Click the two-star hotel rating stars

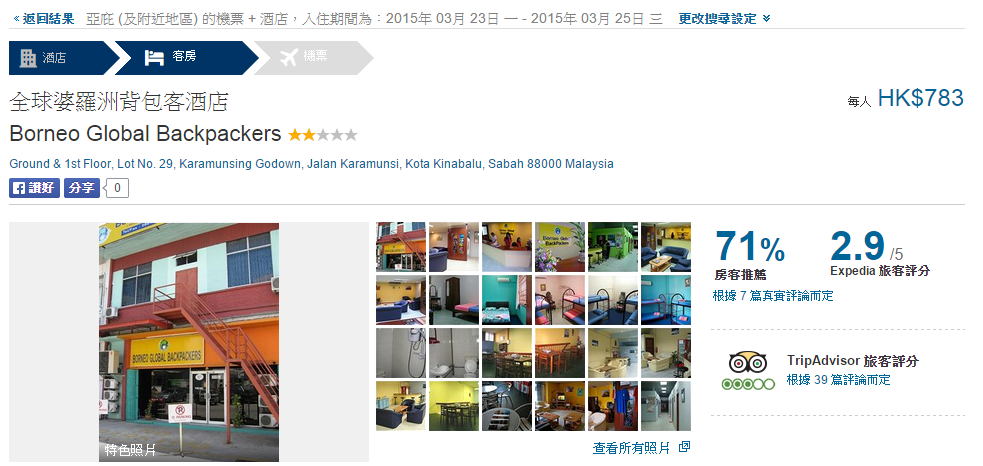coord(322,135)
